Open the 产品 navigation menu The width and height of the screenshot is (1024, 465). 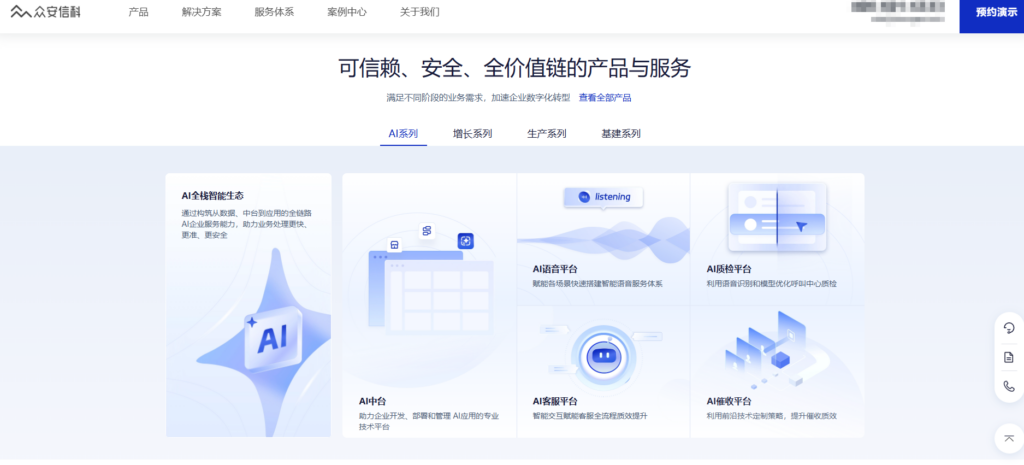point(139,13)
